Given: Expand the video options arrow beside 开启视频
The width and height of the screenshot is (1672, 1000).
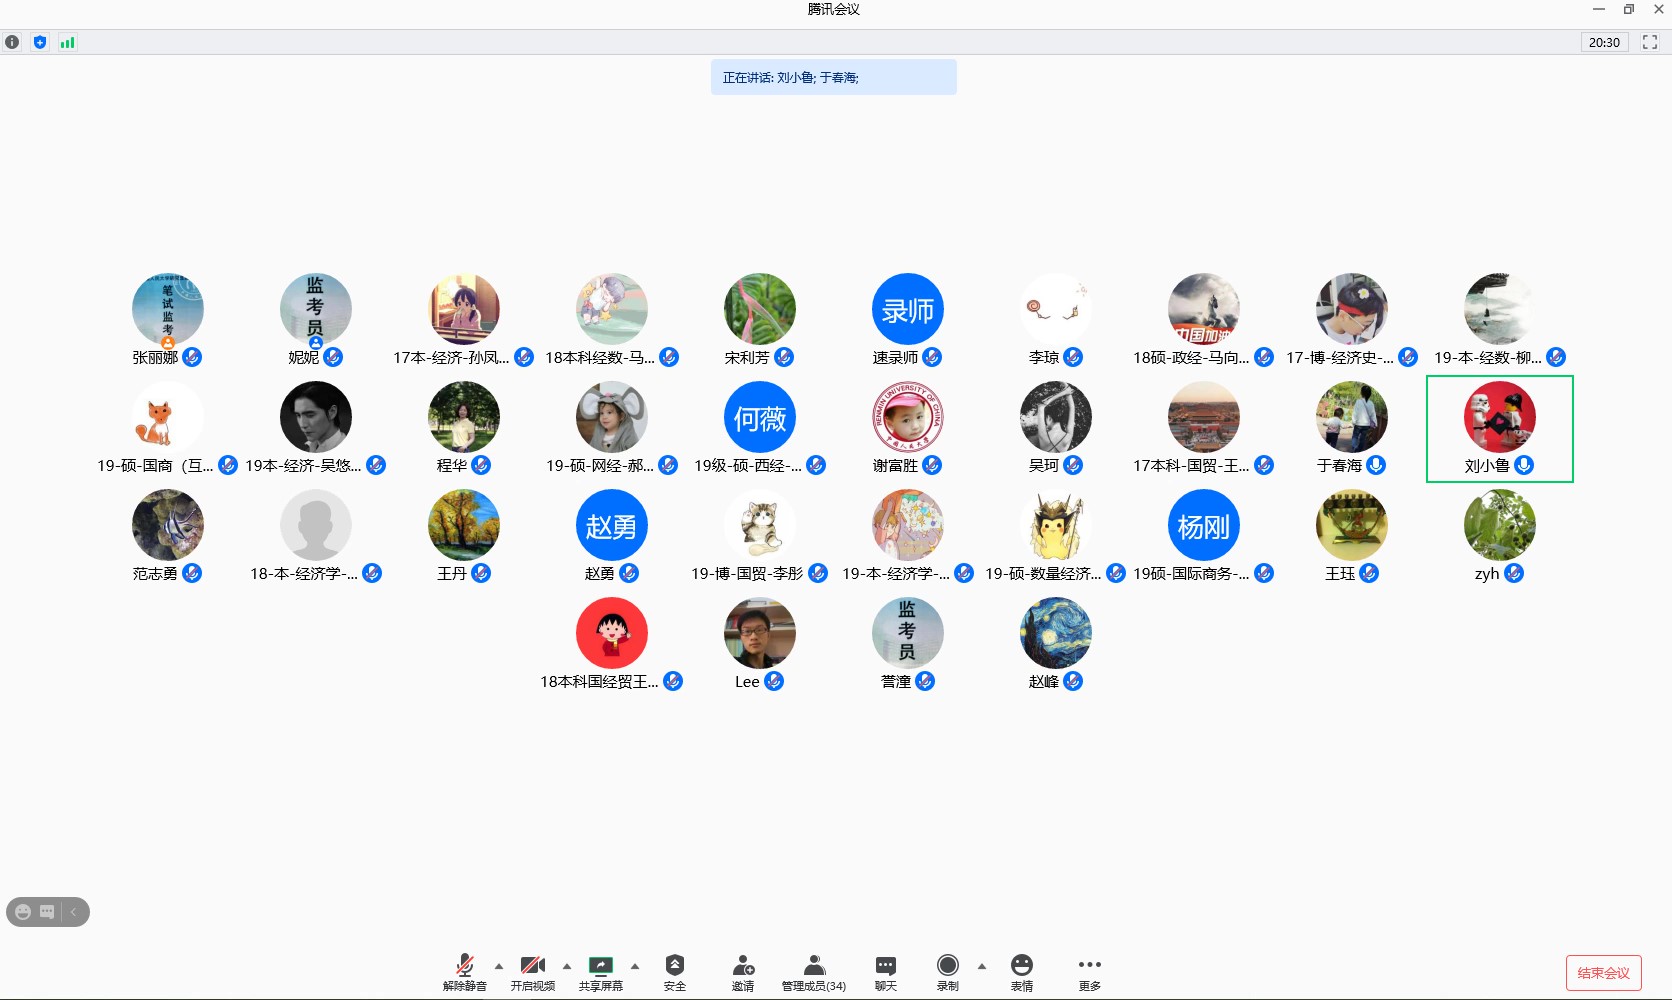Looking at the screenshot, I should coord(567,966).
